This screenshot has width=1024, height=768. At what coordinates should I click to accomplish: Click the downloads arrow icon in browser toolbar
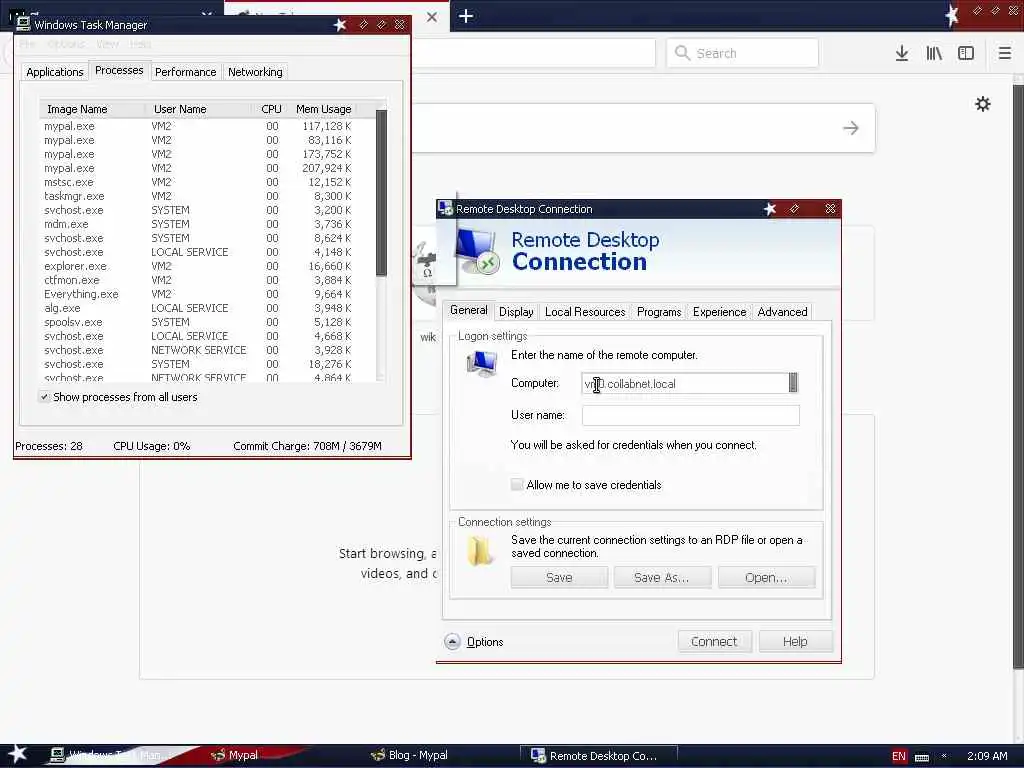[x=902, y=53]
